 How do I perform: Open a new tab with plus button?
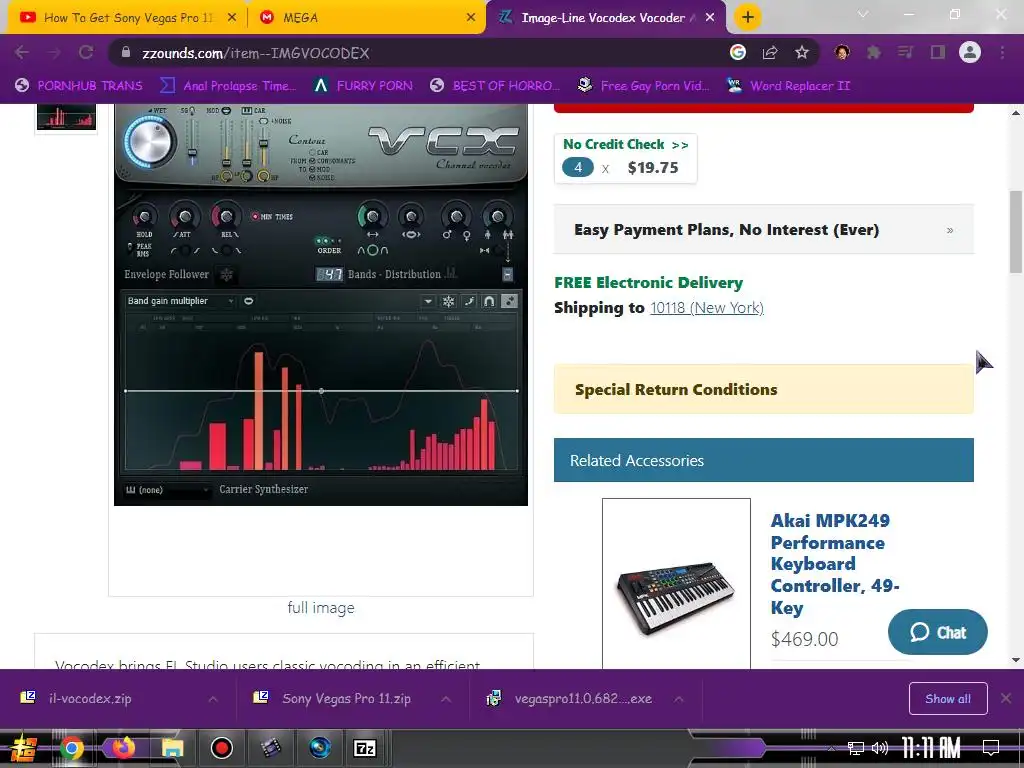[x=748, y=18]
